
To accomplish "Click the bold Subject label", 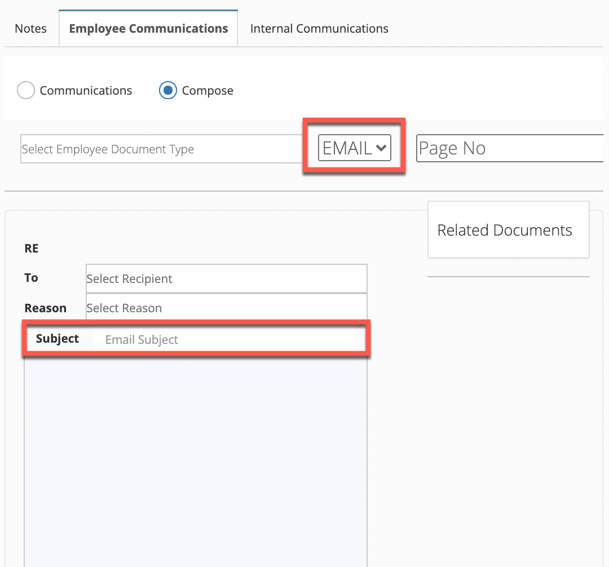I will (57, 339).
